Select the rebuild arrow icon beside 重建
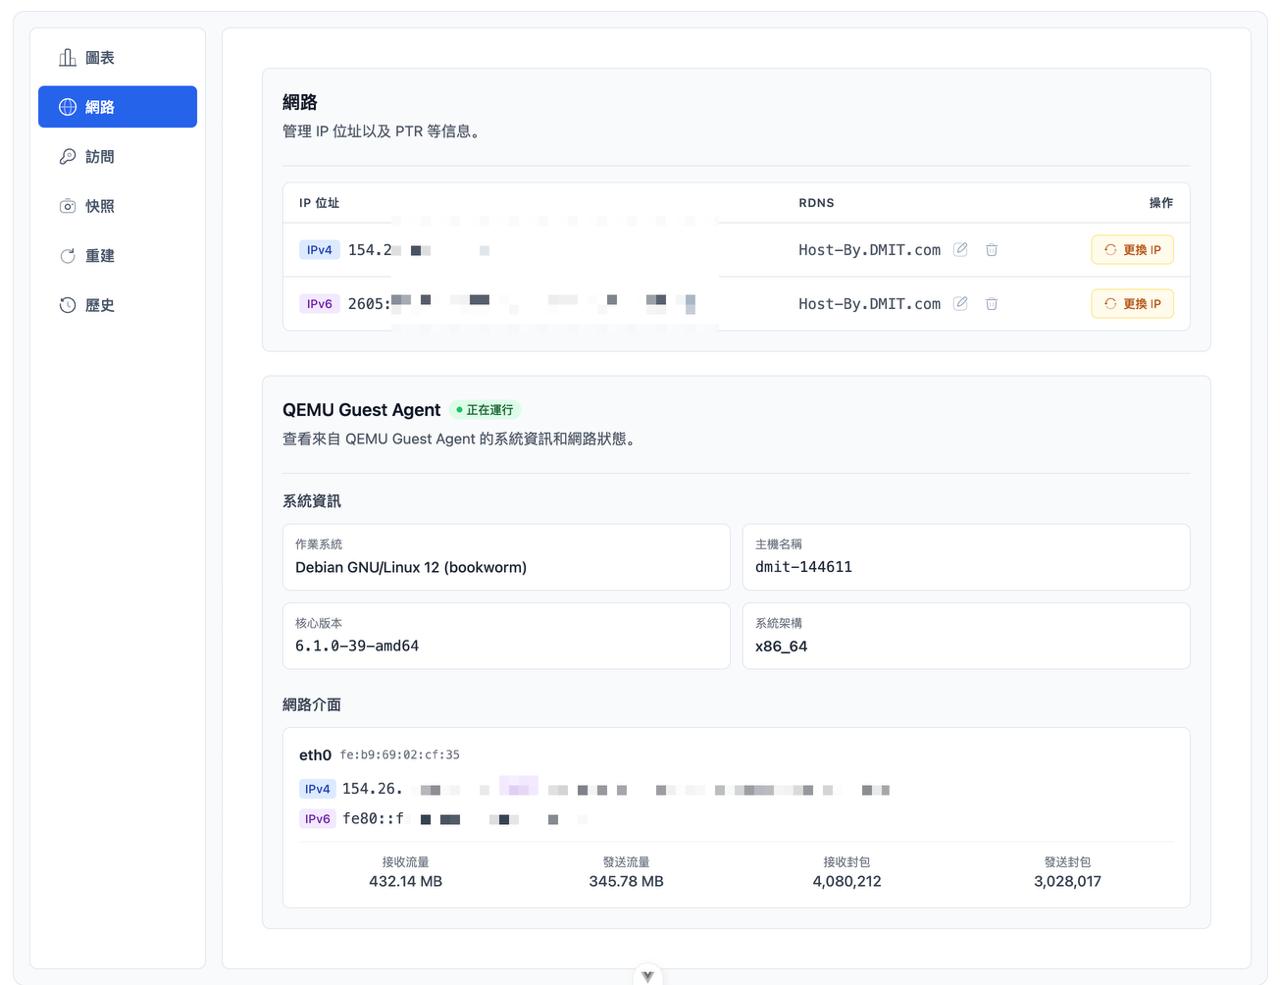This screenshot has height=985, width=1280. tap(66, 255)
